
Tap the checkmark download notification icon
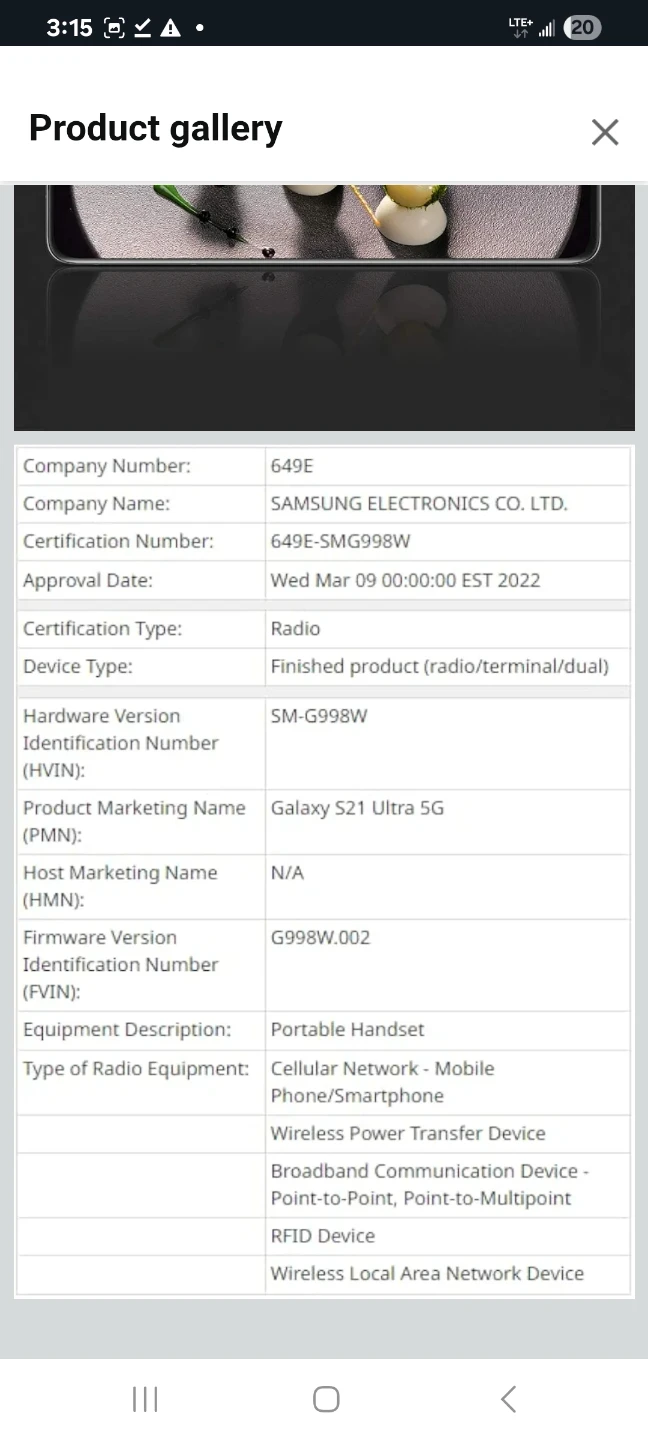point(143,28)
